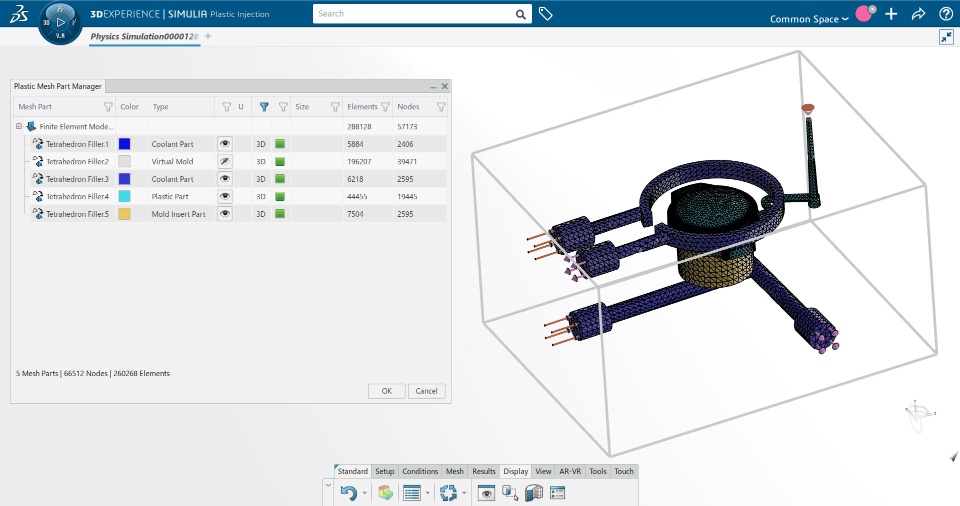This screenshot has width=960, height=506.
Task: Collapse the Finite Element Model tree node
Action: click(x=19, y=127)
